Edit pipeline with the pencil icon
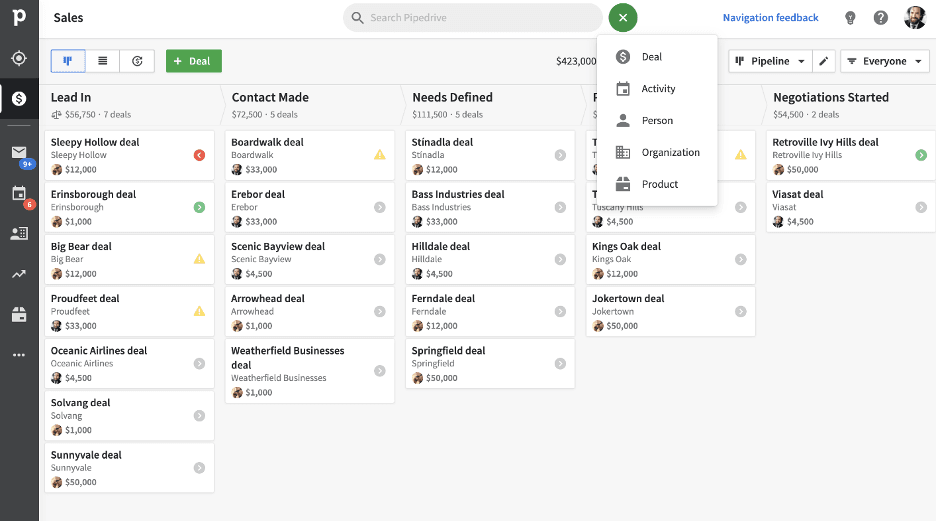Image resolution: width=936 pixels, height=522 pixels. pos(824,61)
